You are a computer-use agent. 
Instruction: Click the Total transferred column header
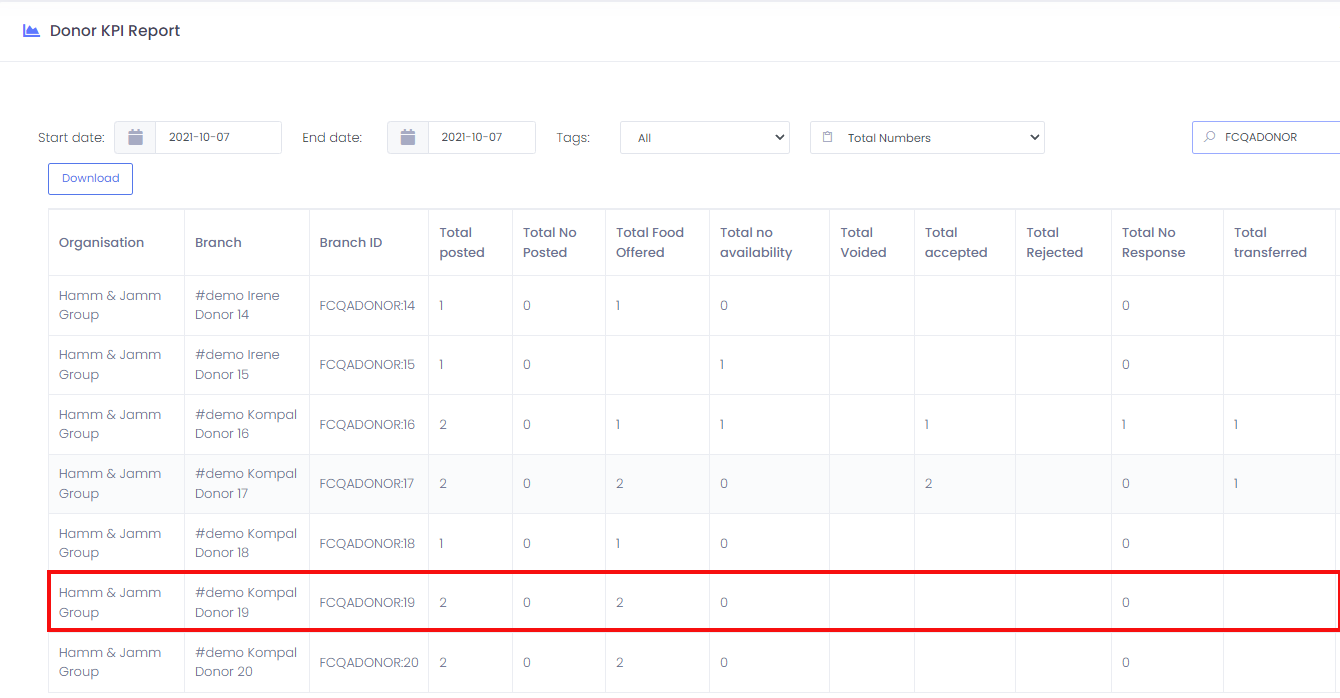click(x=1269, y=242)
